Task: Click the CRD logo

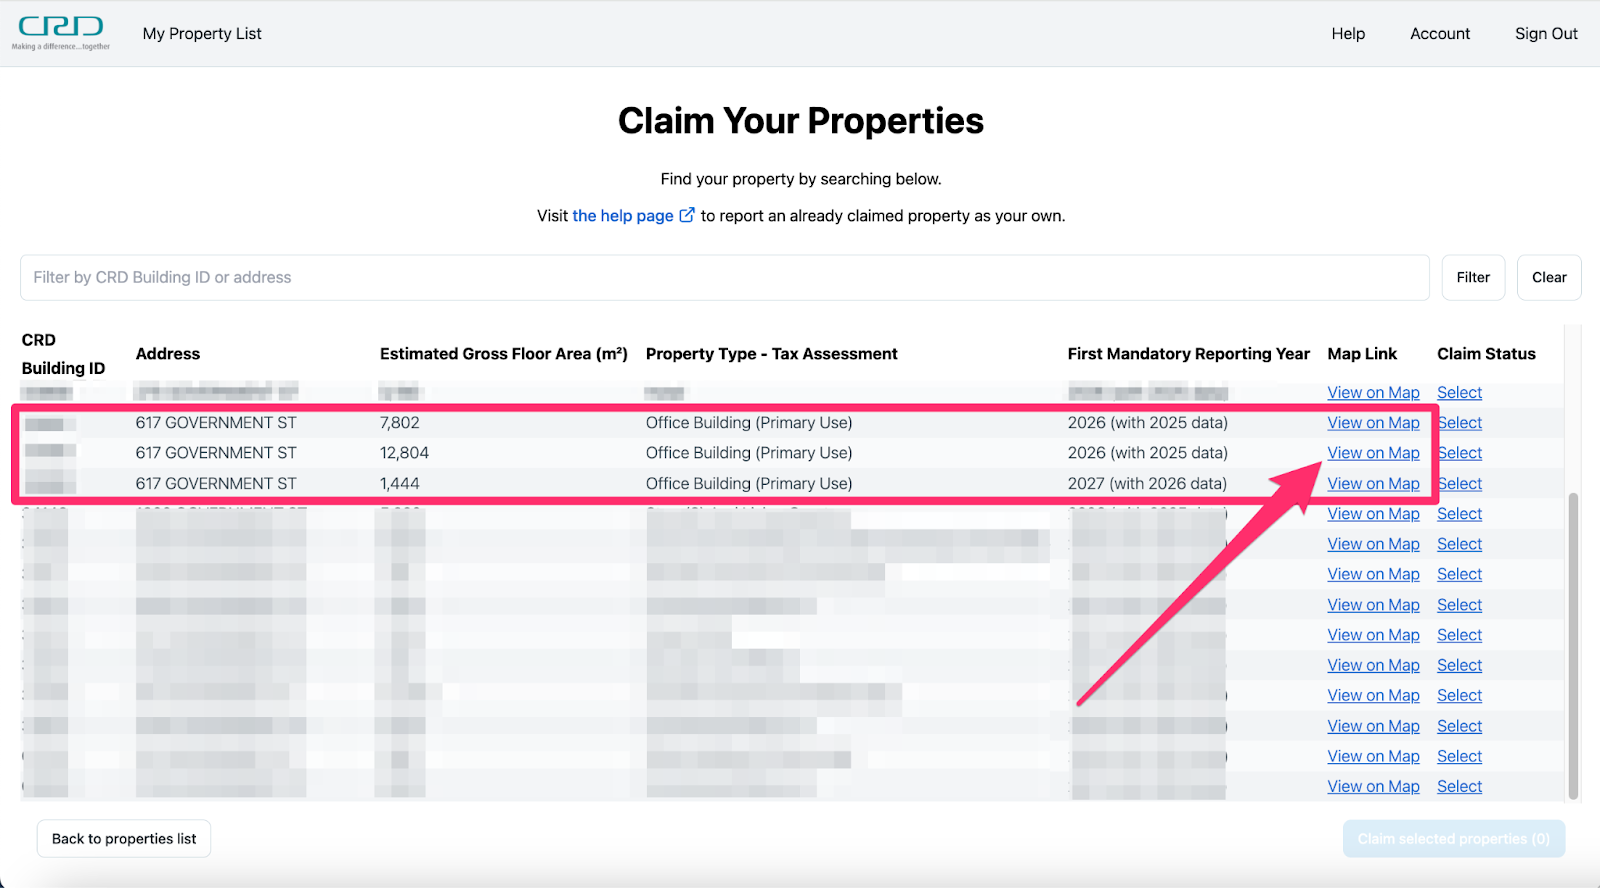Action: point(61,32)
